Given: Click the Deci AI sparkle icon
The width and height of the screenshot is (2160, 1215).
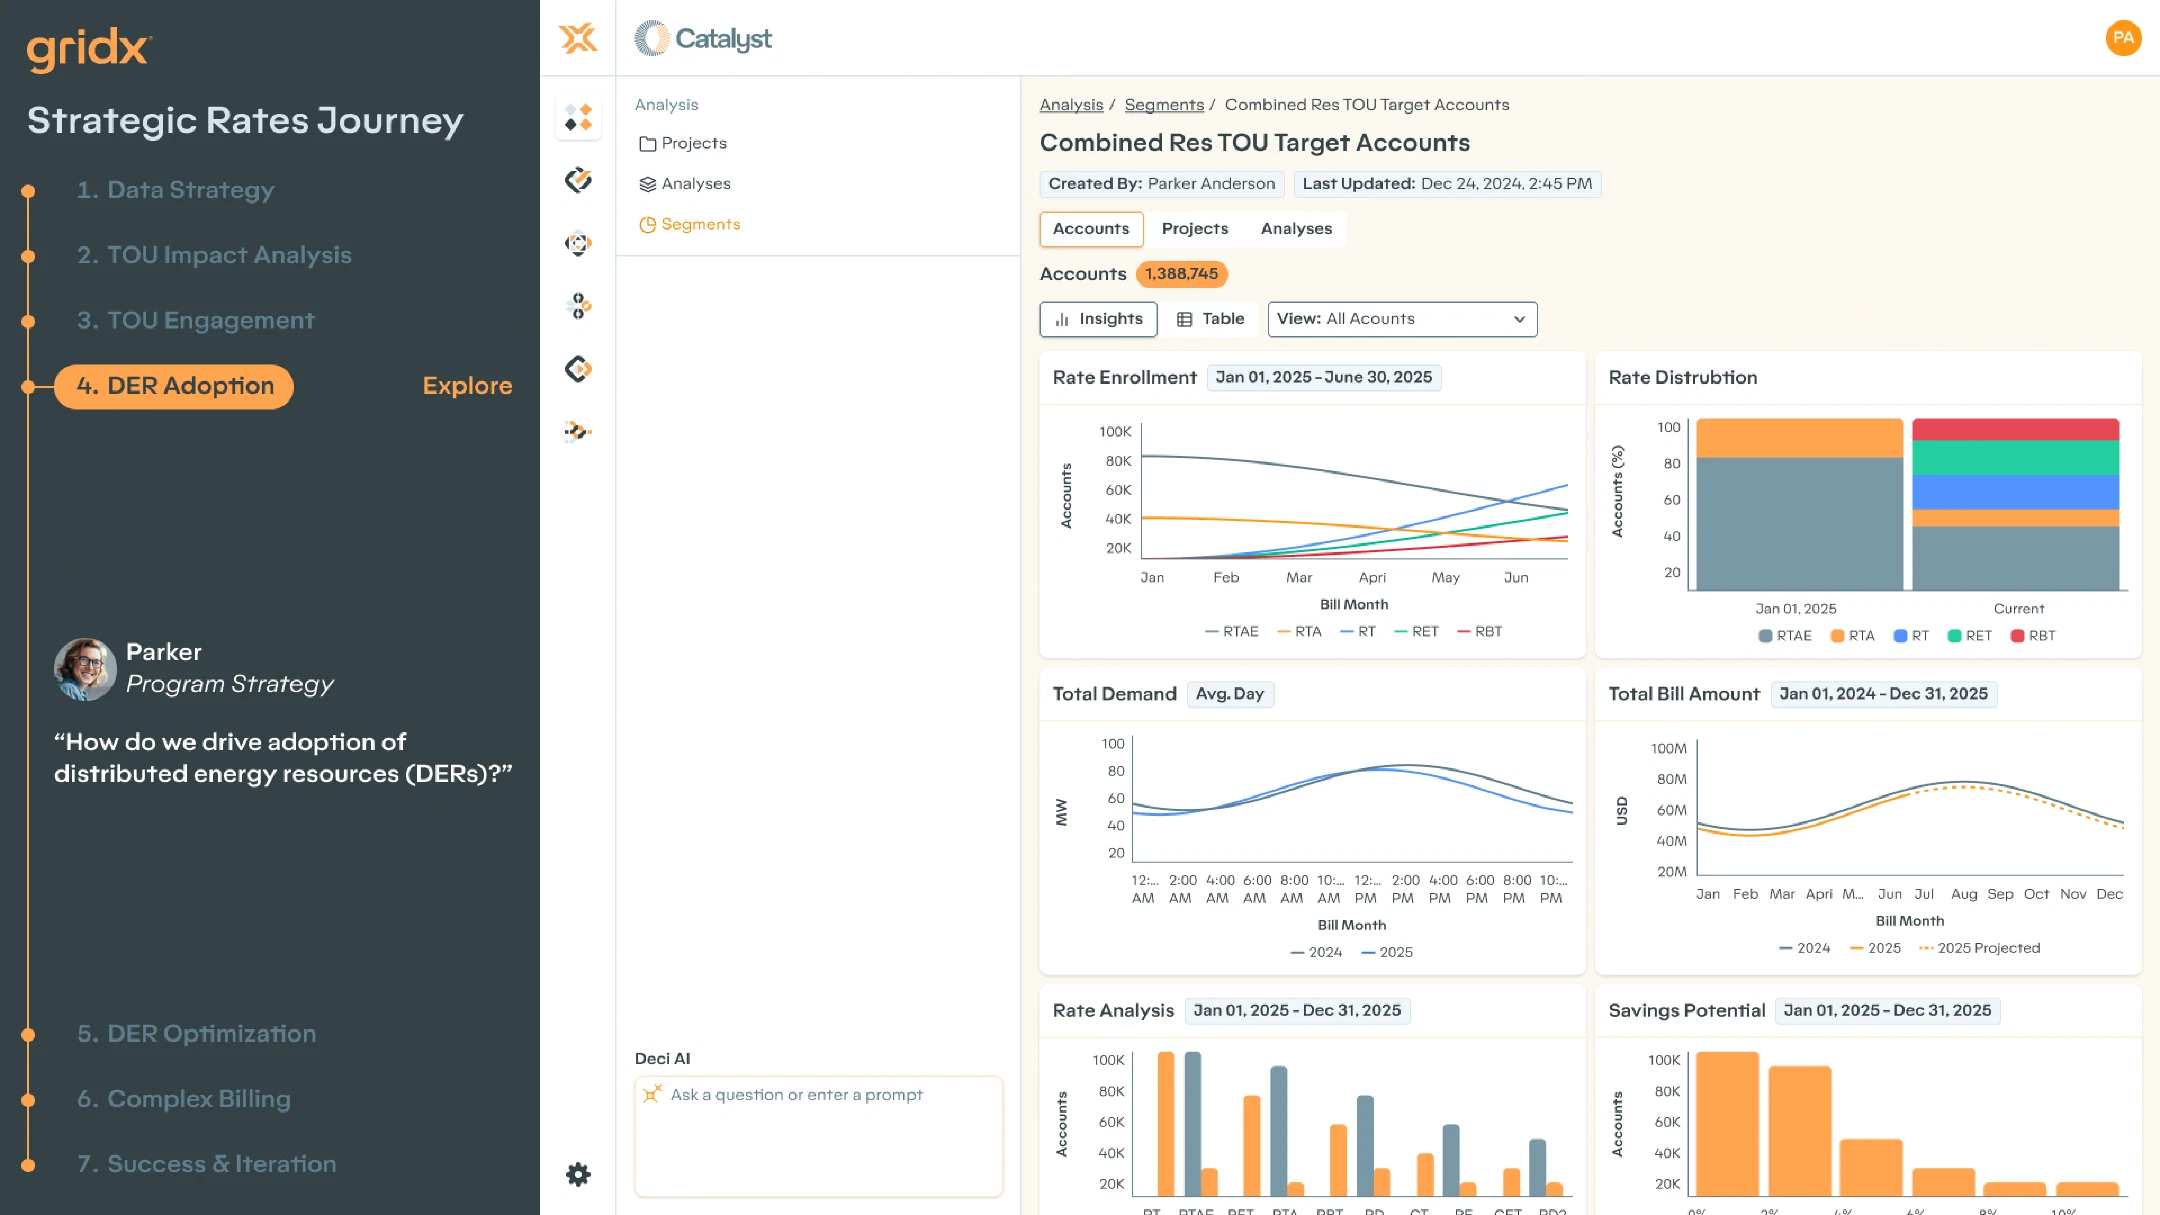Looking at the screenshot, I should (652, 1094).
